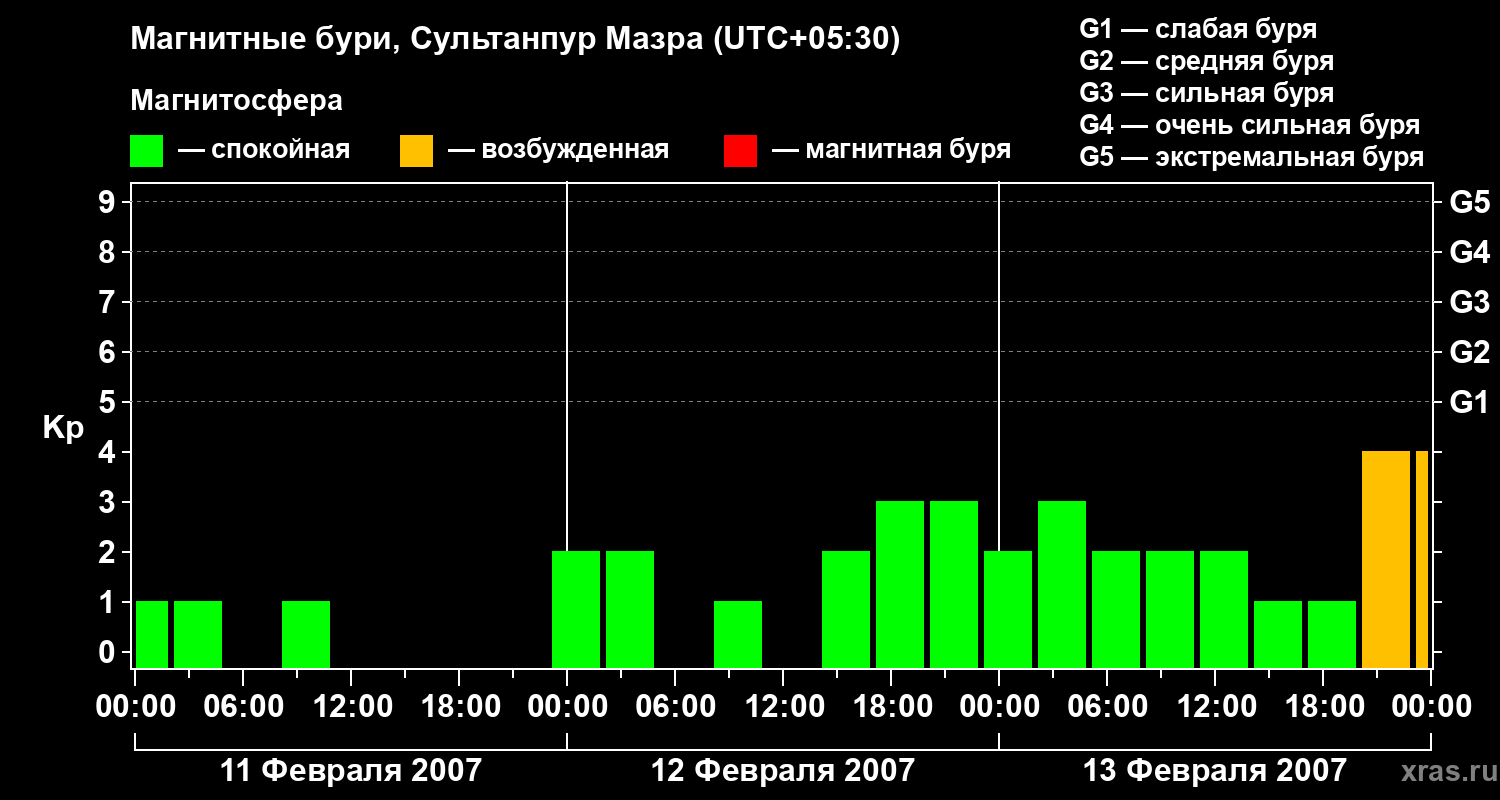Select the 'G2 — средняя буря' description

[1206, 61]
